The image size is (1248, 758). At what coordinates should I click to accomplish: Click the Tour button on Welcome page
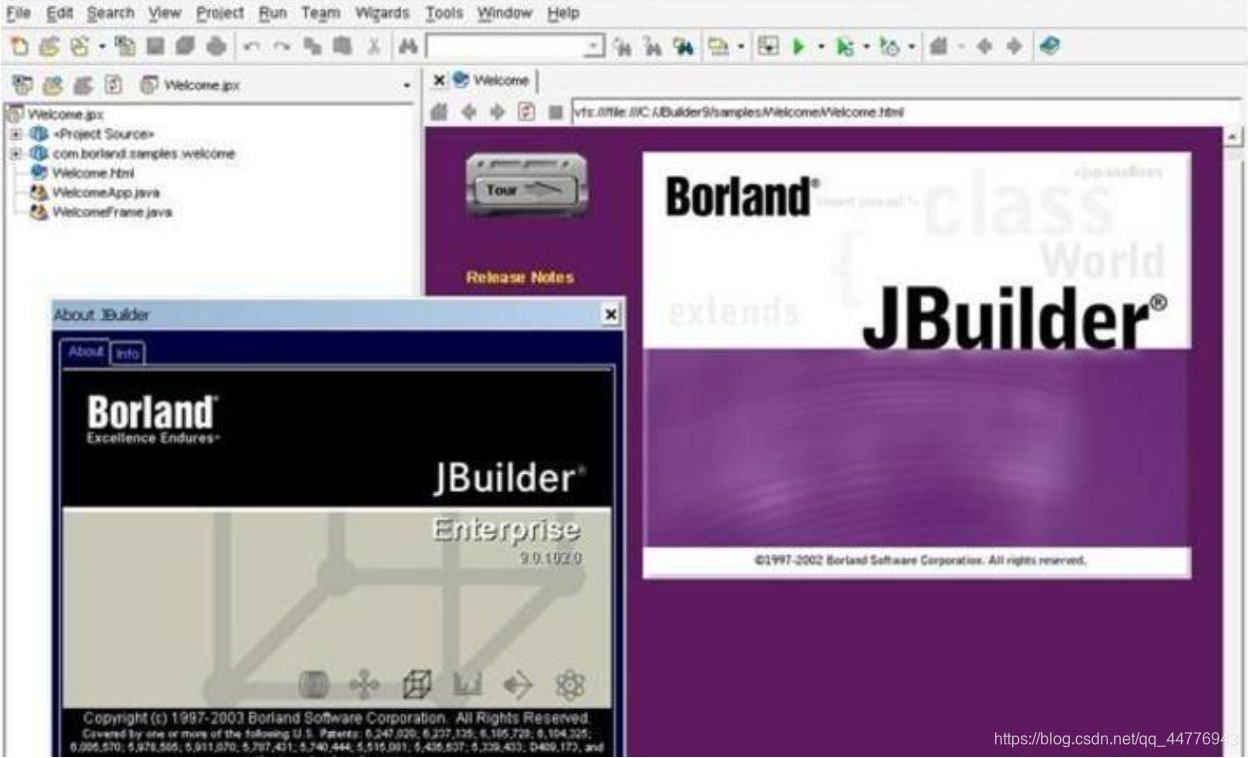[528, 188]
